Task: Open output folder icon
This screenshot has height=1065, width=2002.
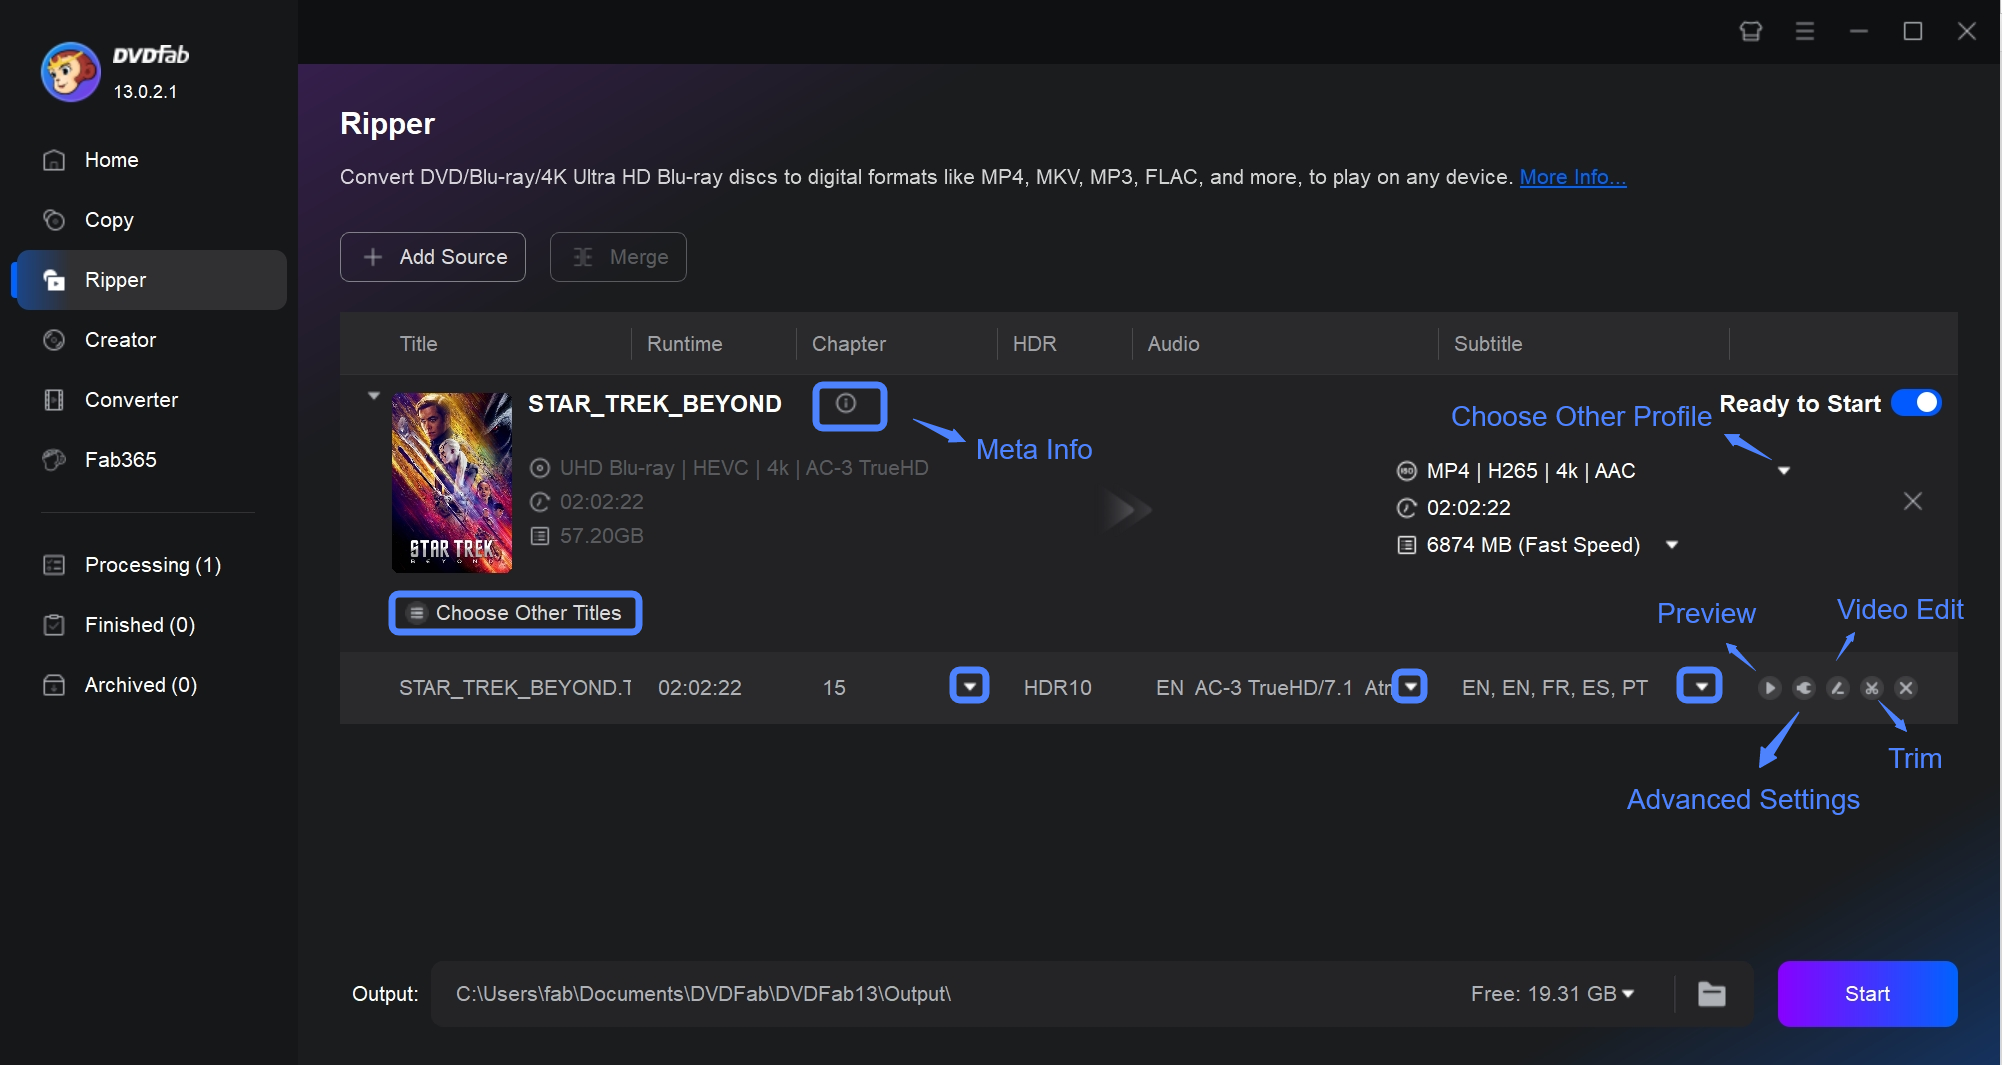Action: coord(1712,994)
